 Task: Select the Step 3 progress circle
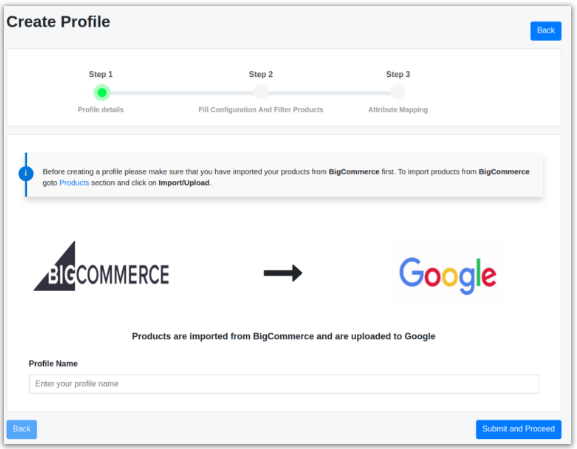tap(398, 92)
